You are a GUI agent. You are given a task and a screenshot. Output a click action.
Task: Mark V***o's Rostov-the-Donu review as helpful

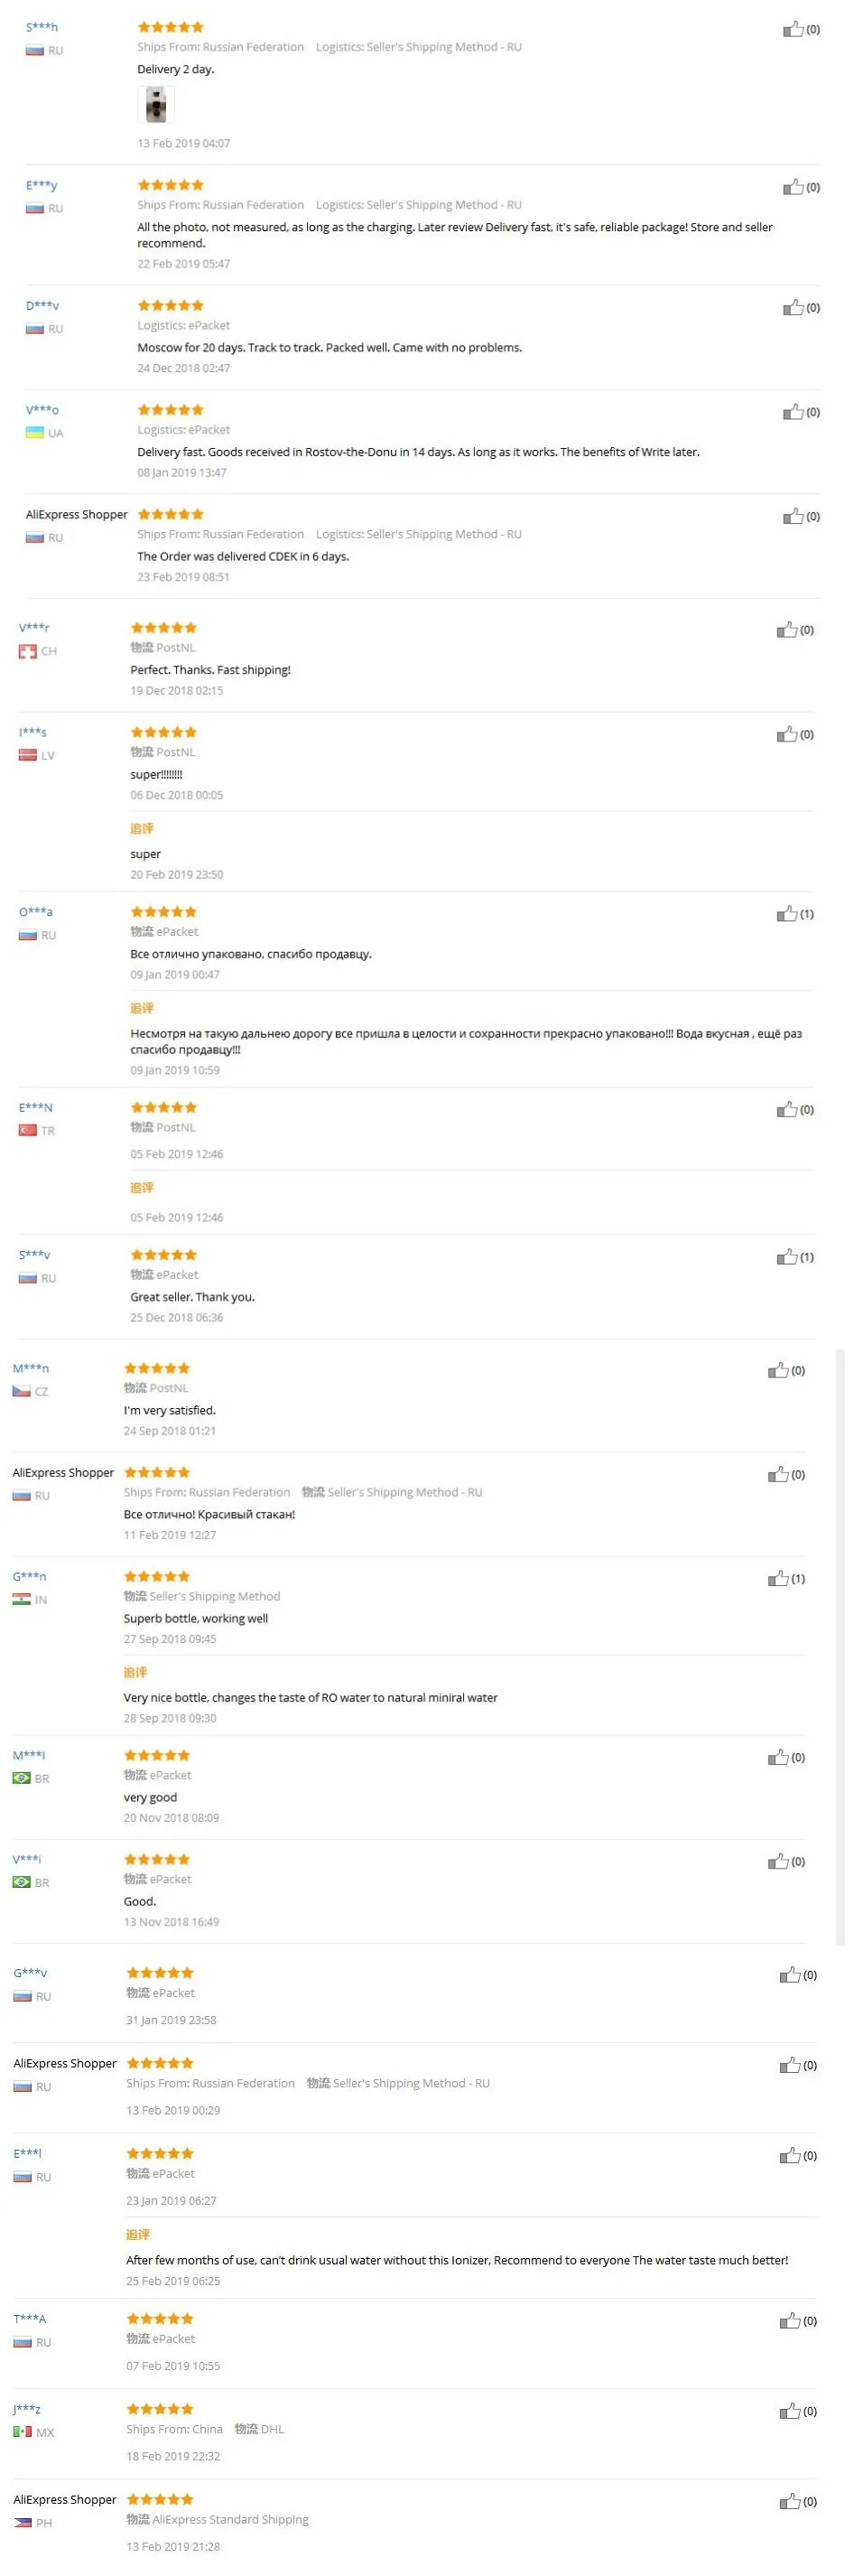click(792, 412)
